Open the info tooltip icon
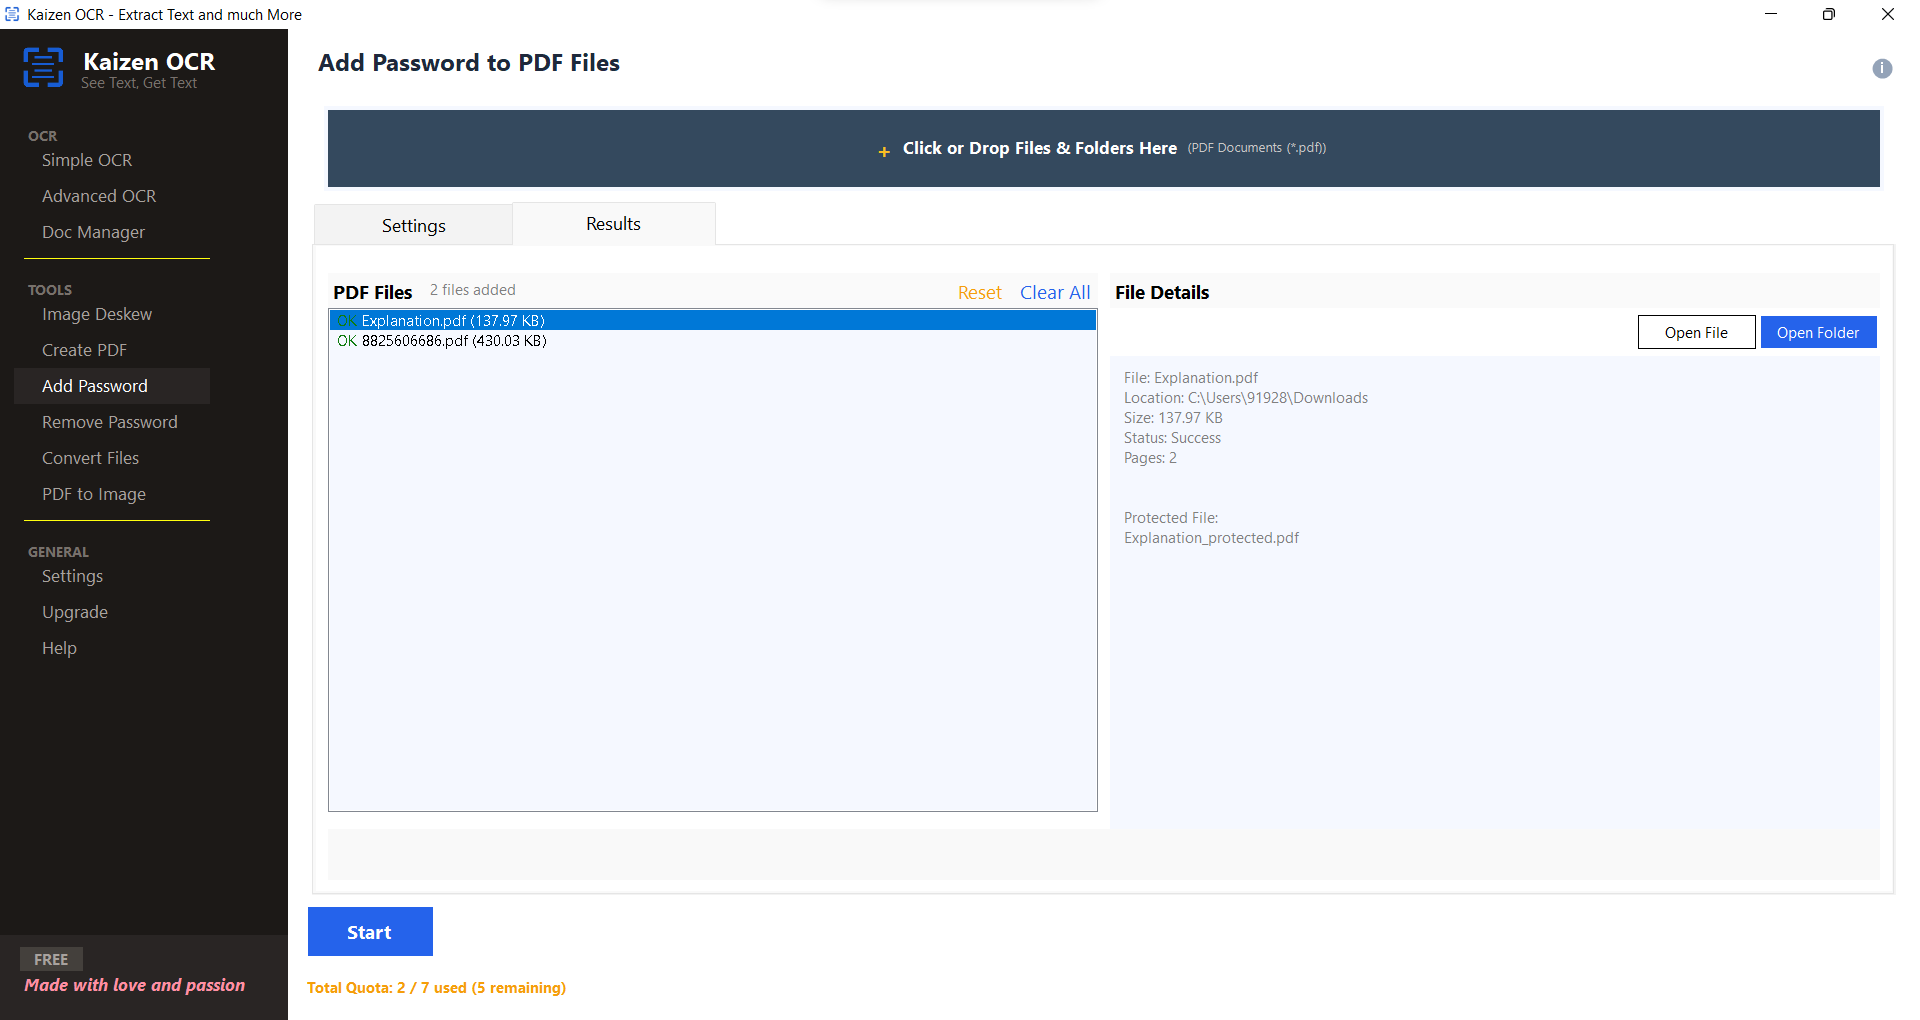1920x1020 pixels. (1881, 68)
